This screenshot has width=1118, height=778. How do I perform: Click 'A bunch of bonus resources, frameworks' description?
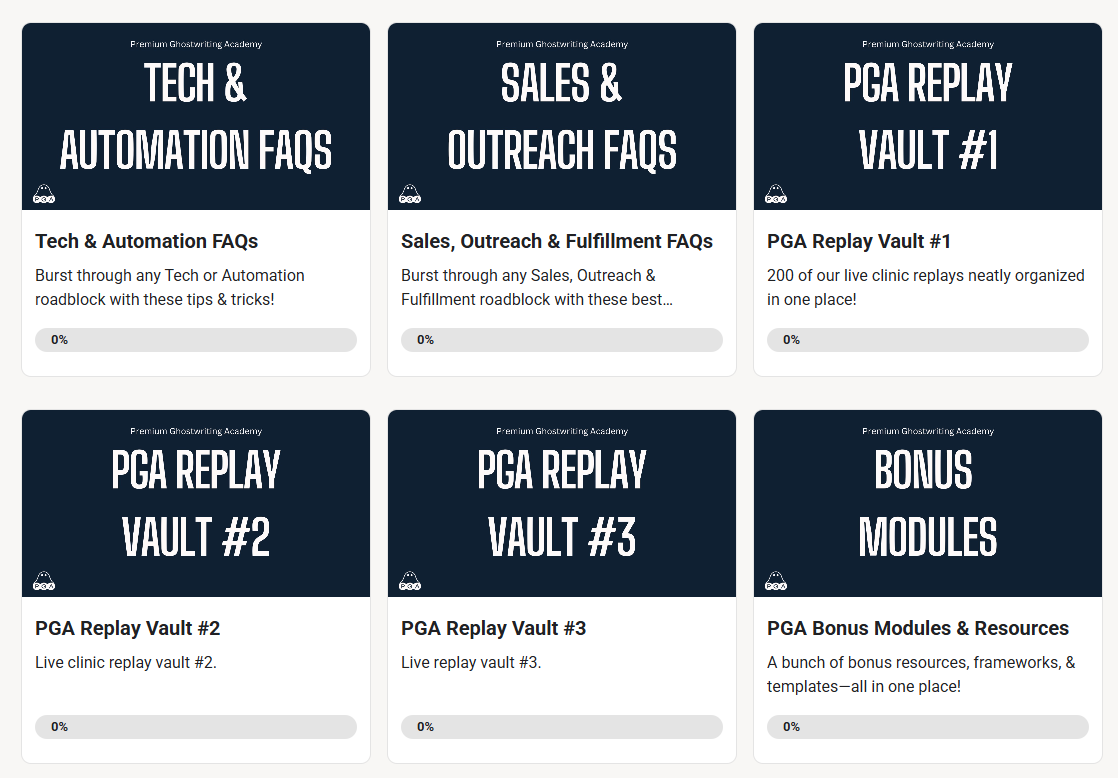(921, 675)
